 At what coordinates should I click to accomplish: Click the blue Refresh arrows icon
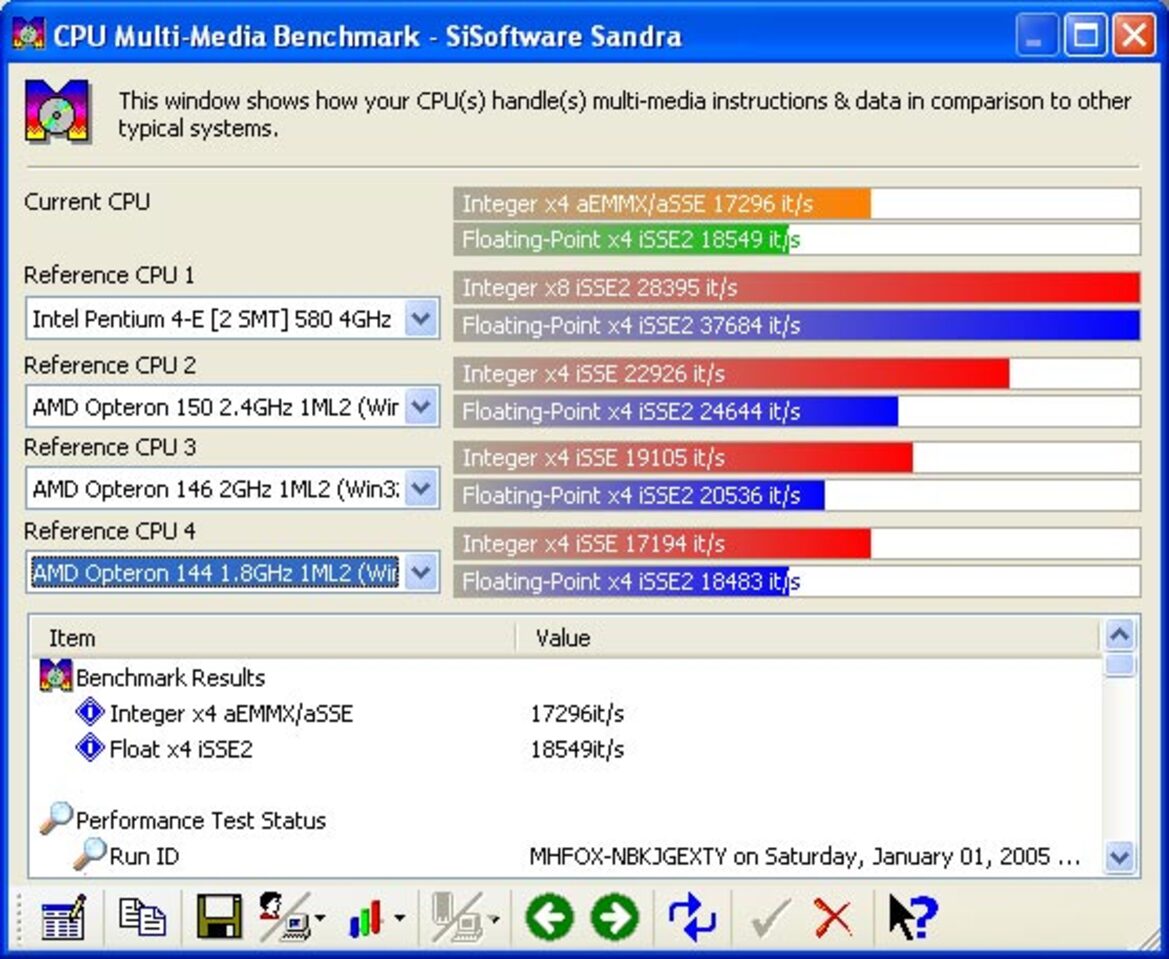(692, 916)
